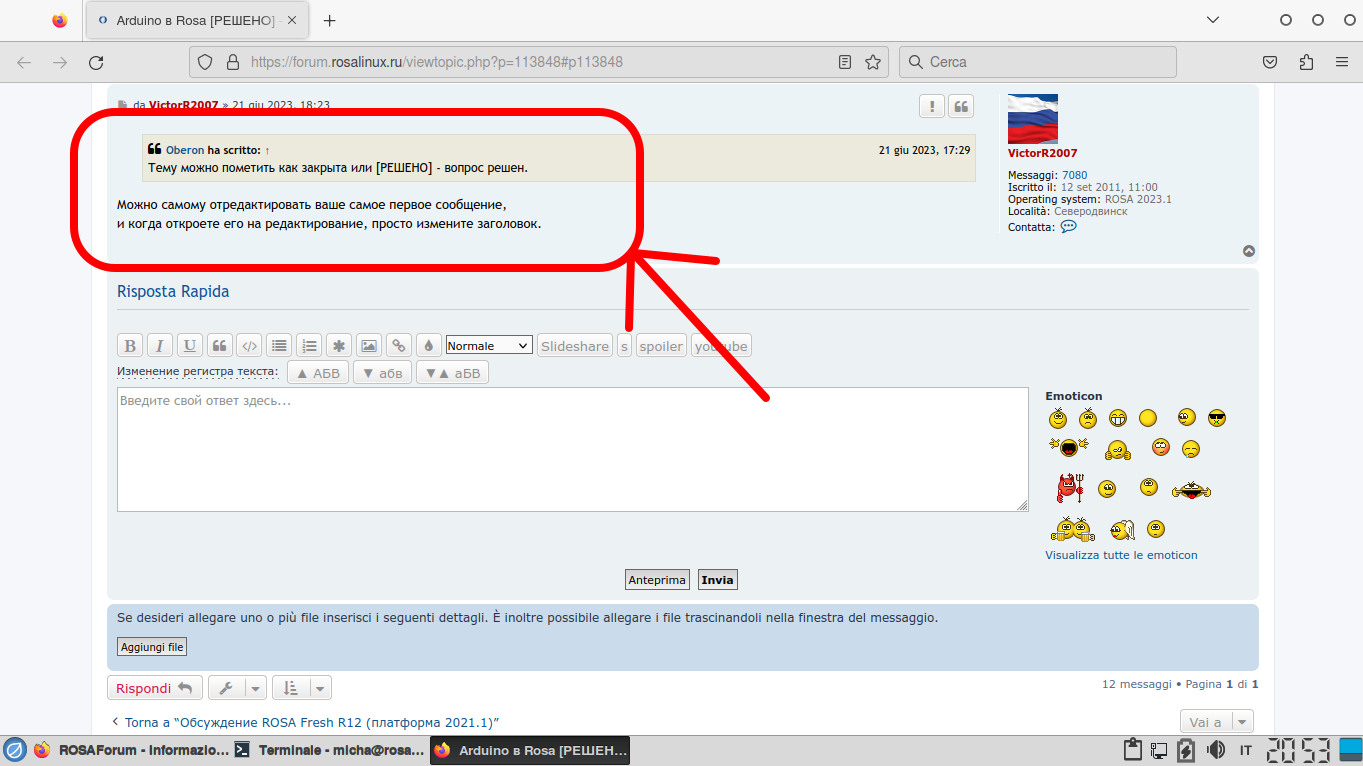Insert the sunglasses cool emoticon
1363x766 pixels.
pyautogui.click(x=1217, y=418)
